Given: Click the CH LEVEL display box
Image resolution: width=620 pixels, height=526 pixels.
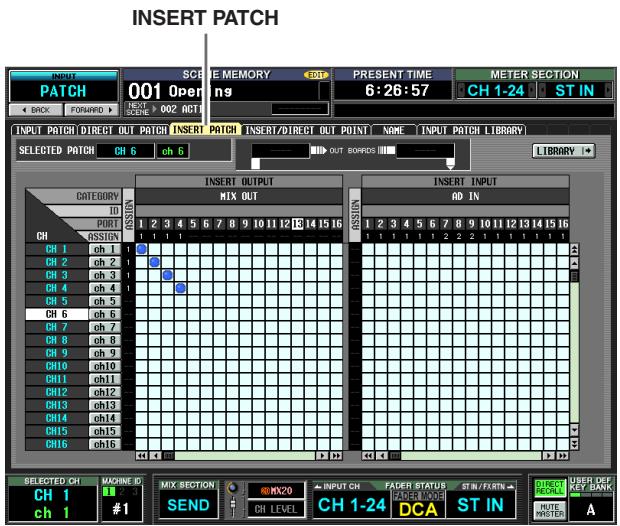Looking at the screenshot, I should pyautogui.click(x=276, y=509).
